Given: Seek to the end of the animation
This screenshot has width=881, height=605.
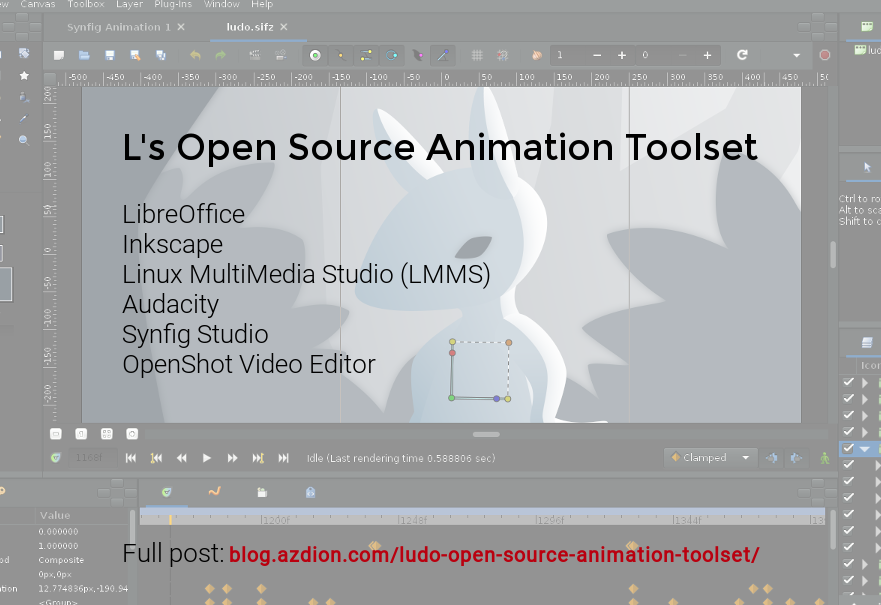Looking at the screenshot, I should [284, 458].
